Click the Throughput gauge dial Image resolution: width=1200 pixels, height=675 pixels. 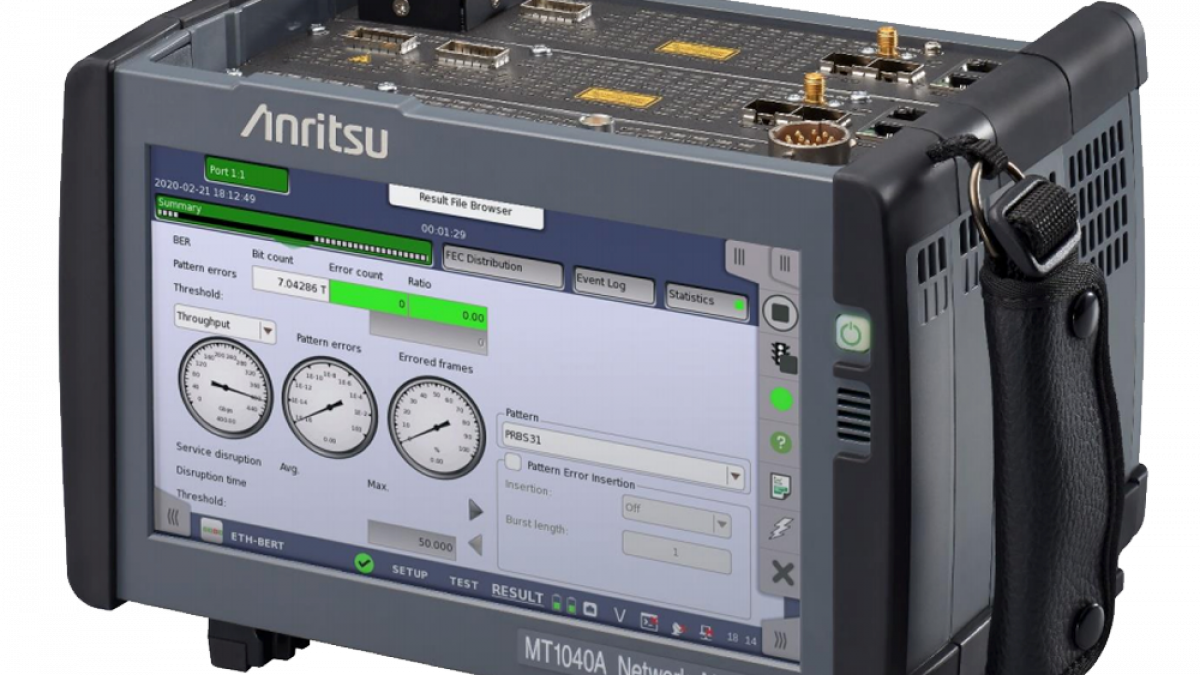225,389
